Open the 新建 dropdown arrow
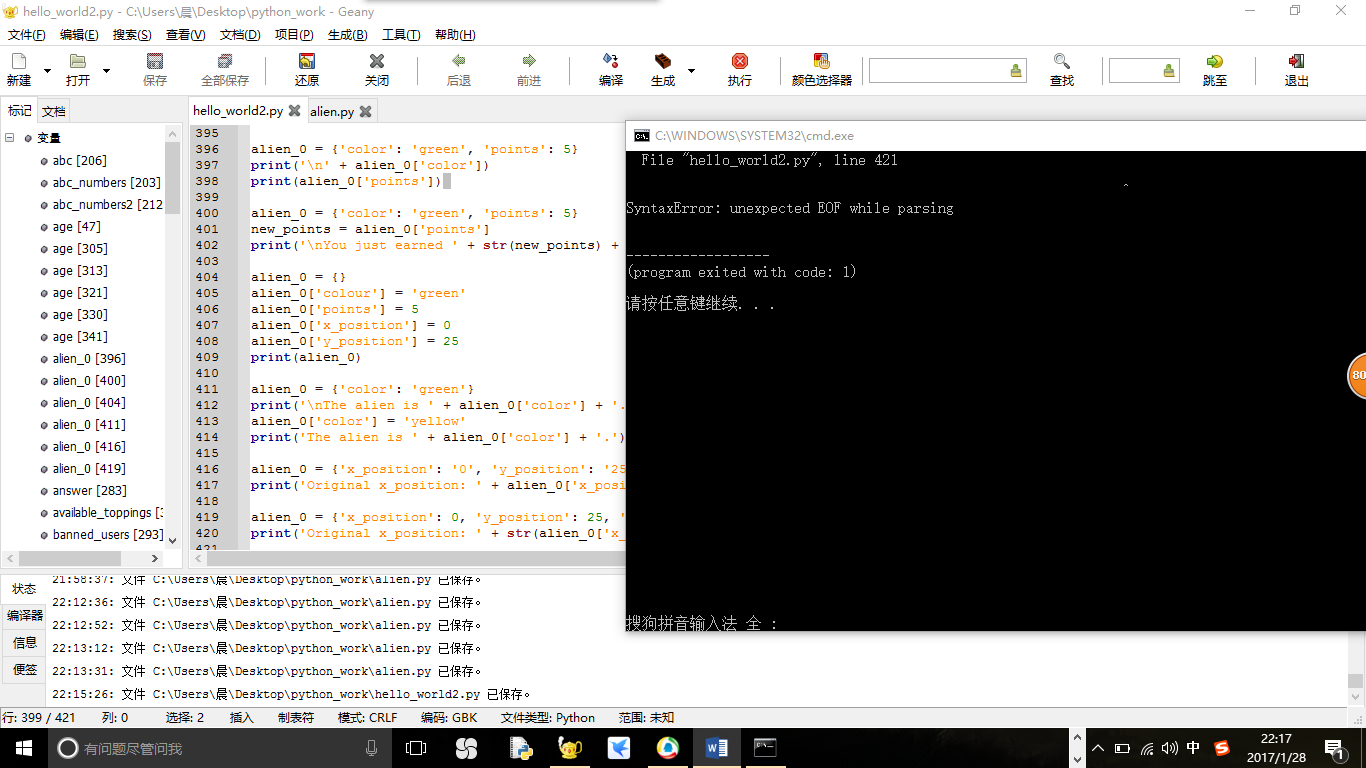This screenshot has width=1366, height=768. (47, 71)
